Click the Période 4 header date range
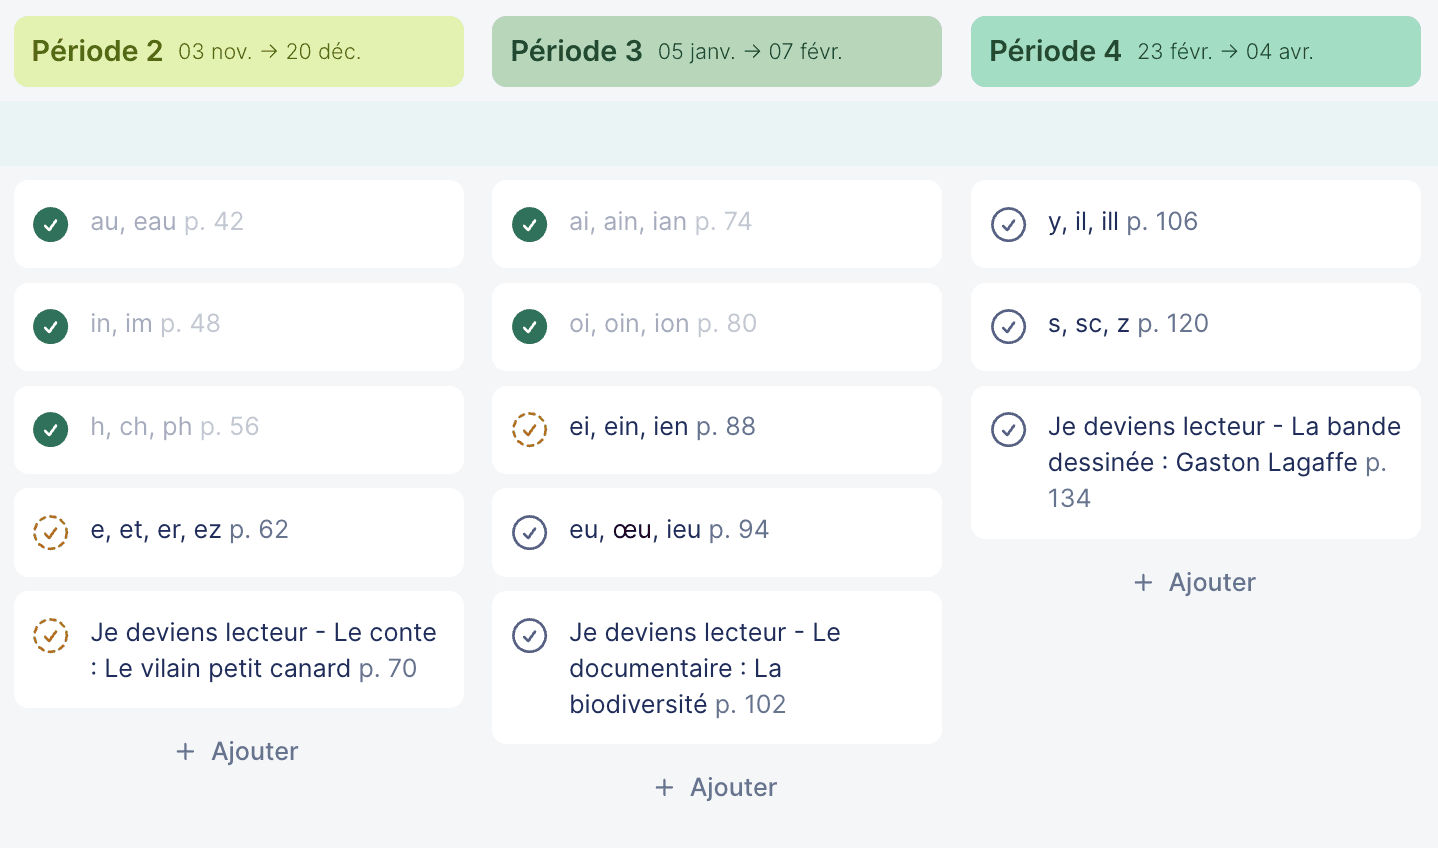 point(1225,52)
